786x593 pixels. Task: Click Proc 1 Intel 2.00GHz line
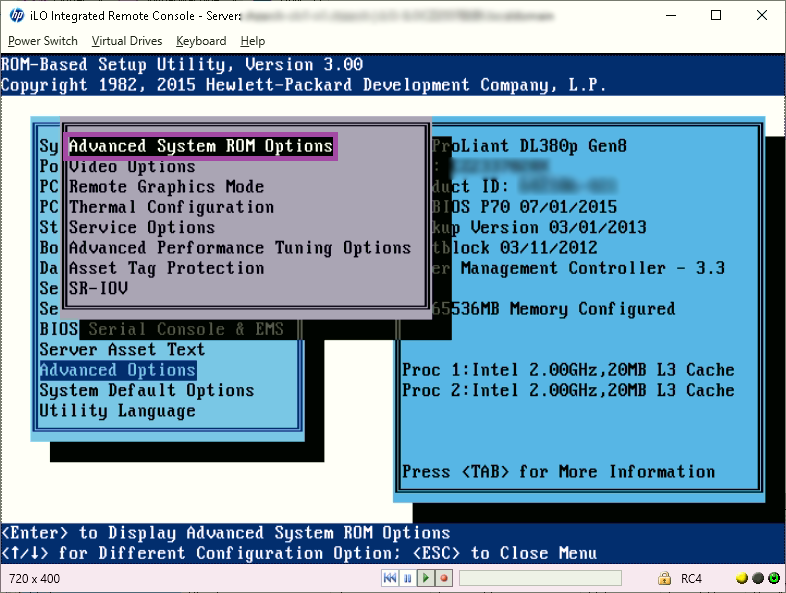click(568, 370)
